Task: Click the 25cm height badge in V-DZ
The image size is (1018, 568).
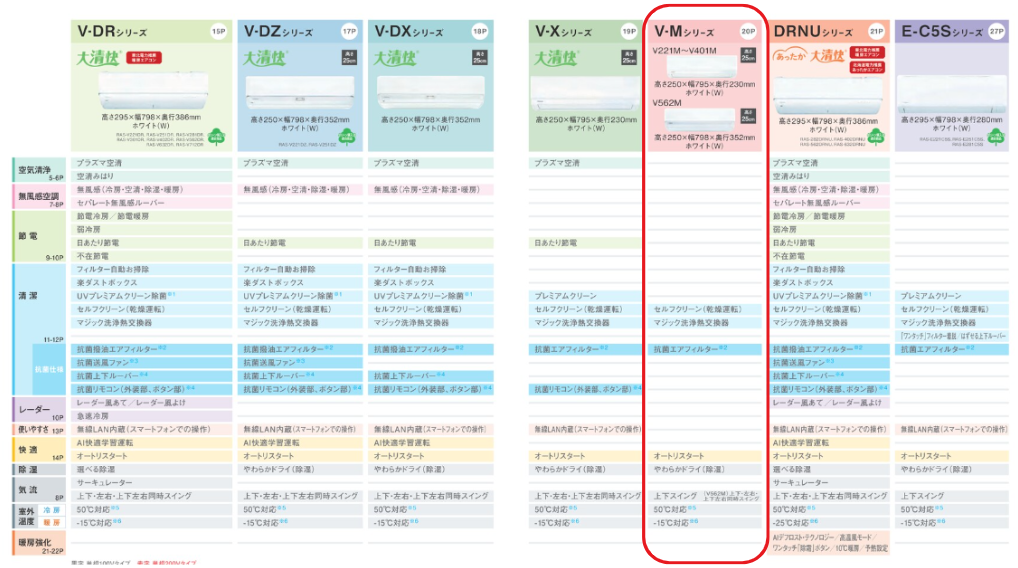Action: (349, 58)
